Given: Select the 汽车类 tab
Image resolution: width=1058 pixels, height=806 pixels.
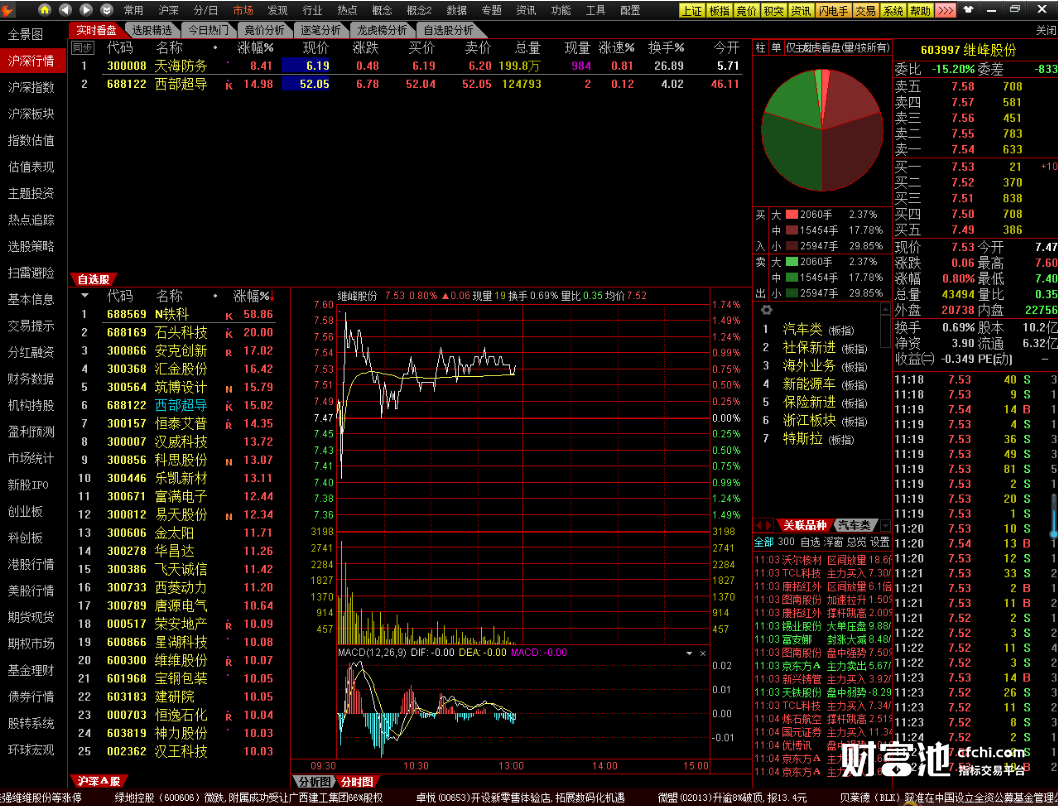Looking at the screenshot, I should pos(855,525).
